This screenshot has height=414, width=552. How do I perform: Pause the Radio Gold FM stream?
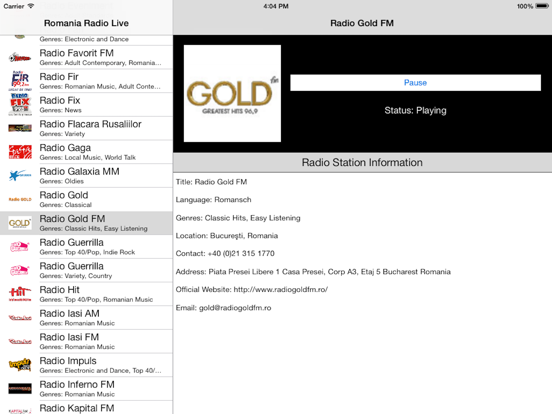[x=415, y=82]
